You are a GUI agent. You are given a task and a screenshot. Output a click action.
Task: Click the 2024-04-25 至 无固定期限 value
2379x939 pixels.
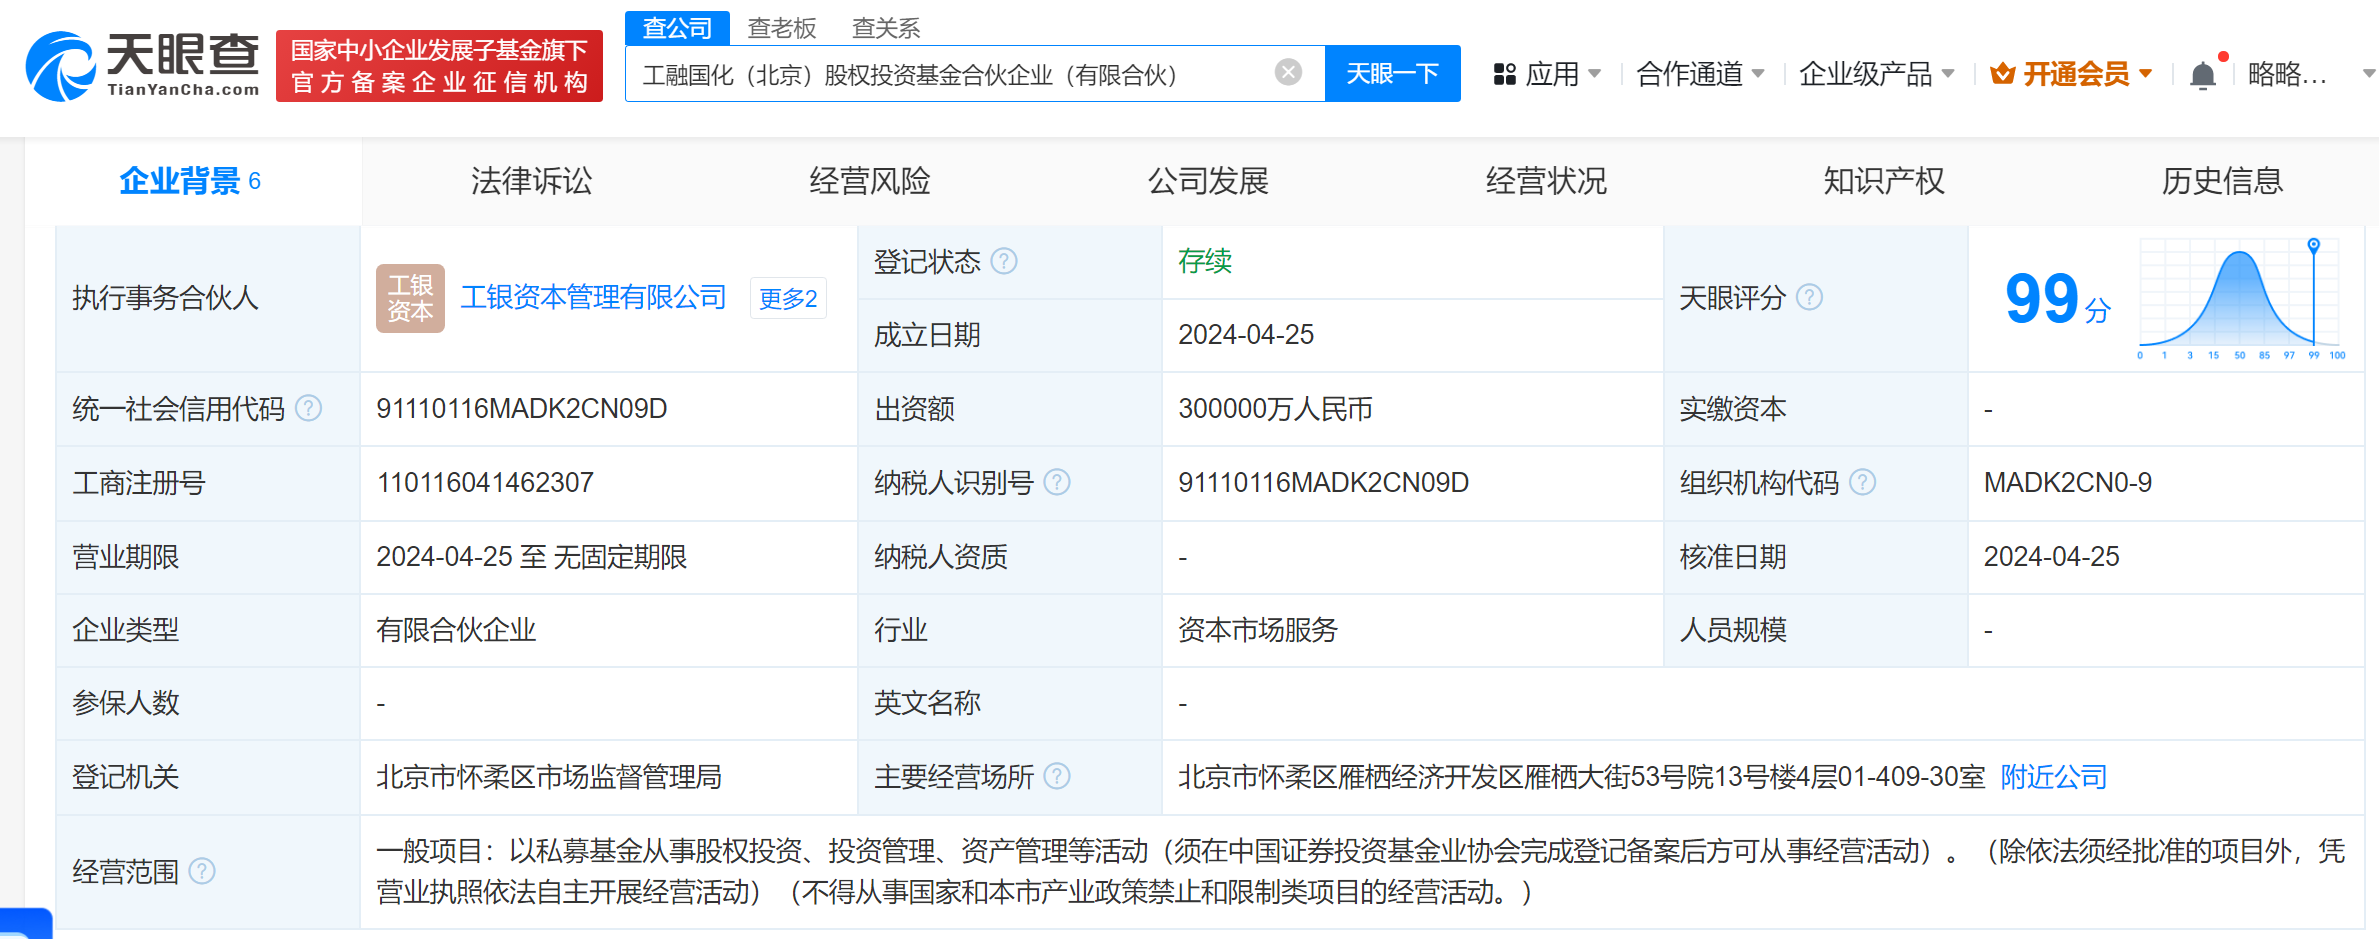pos(532,556)
